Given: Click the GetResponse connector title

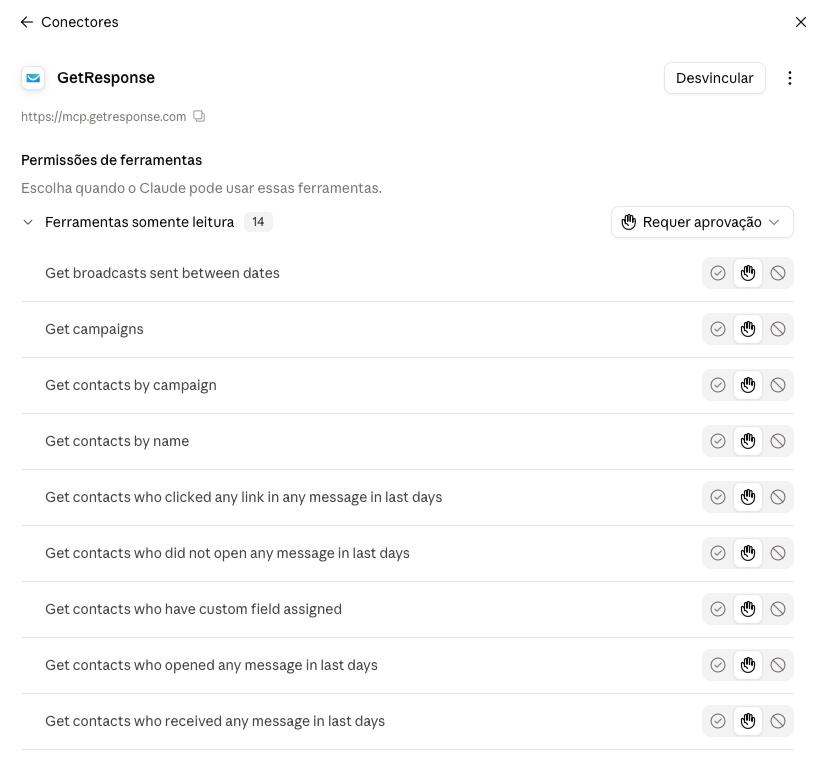Looking at the screenshot, I should click(106, 78).
